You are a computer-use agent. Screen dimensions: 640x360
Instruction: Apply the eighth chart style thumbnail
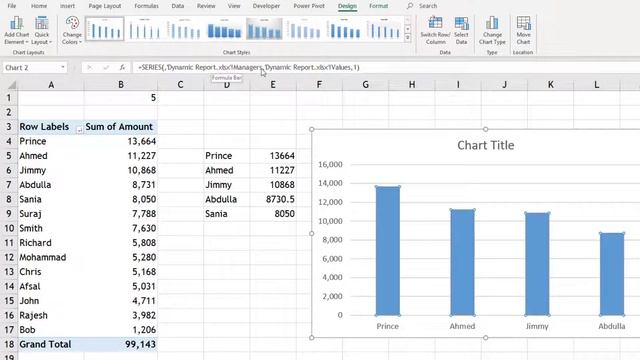(x=384, y=29)
